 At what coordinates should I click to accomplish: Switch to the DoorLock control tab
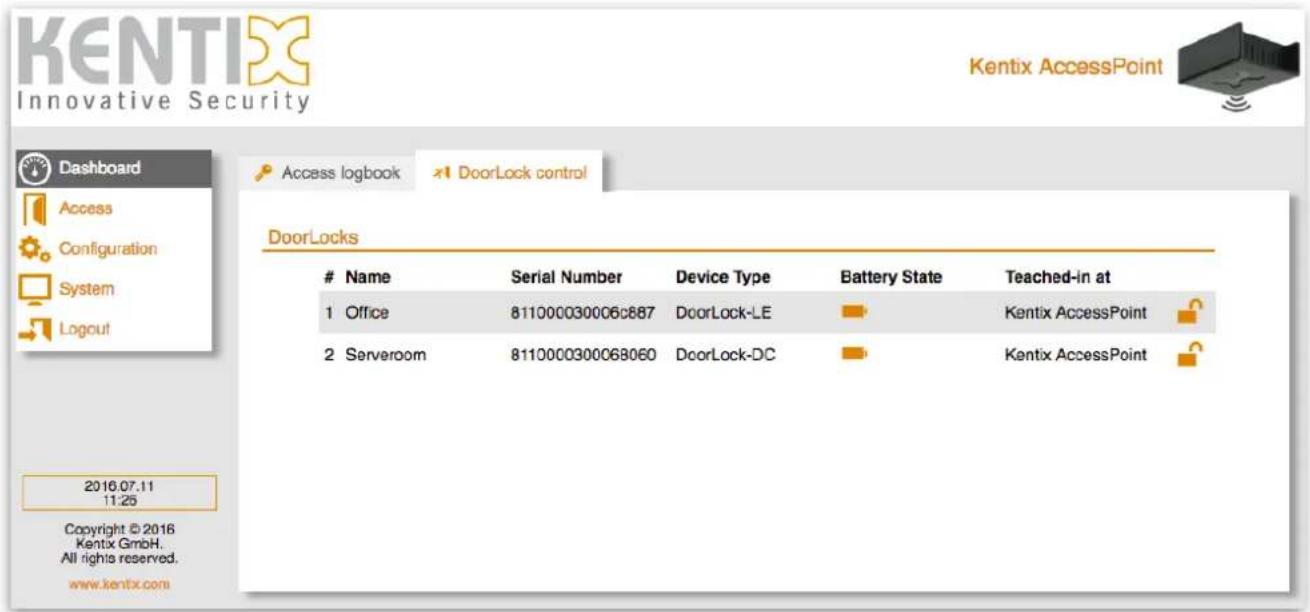(x=509, y=172)
